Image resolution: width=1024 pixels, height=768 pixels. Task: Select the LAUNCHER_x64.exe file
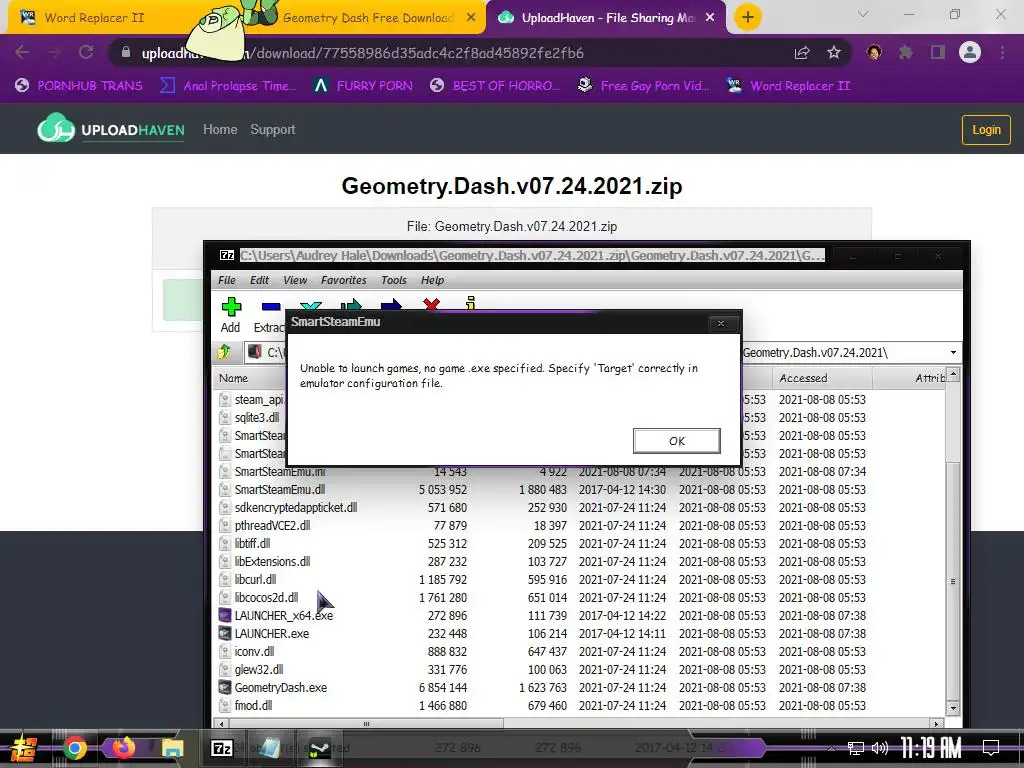283,616
